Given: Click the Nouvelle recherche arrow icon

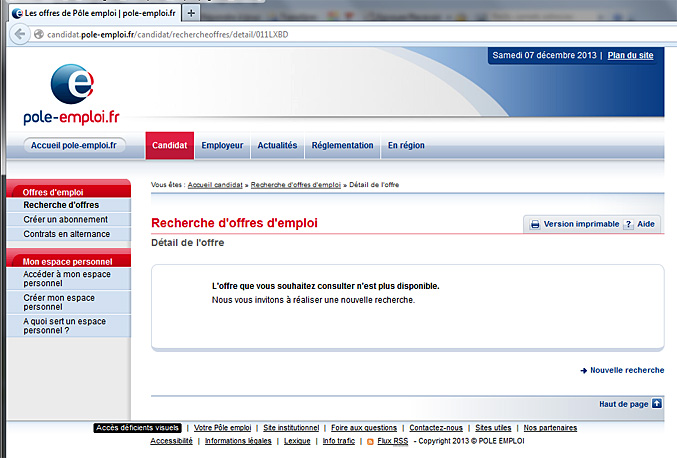Looking at the screenshot, I should coord(584,370).
